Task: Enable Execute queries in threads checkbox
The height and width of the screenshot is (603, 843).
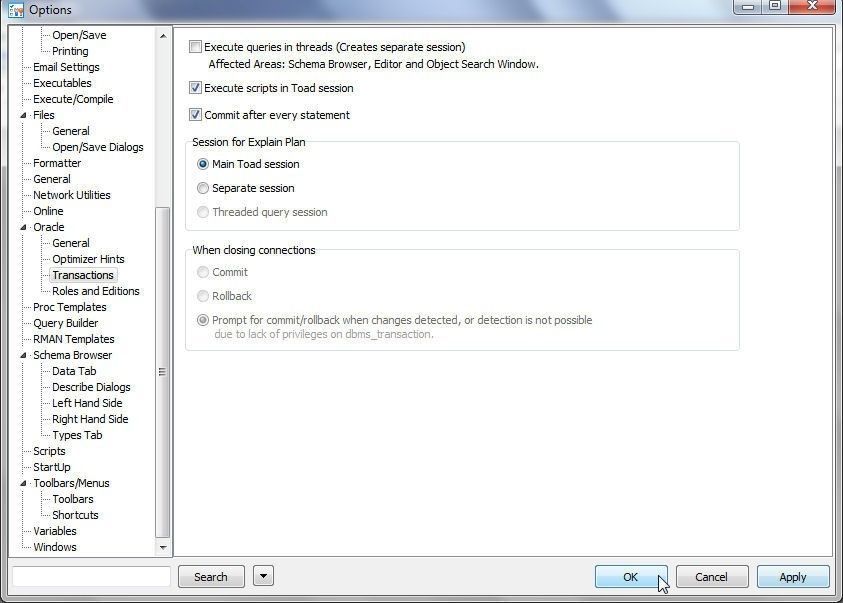Action: (x=195, y=47)
